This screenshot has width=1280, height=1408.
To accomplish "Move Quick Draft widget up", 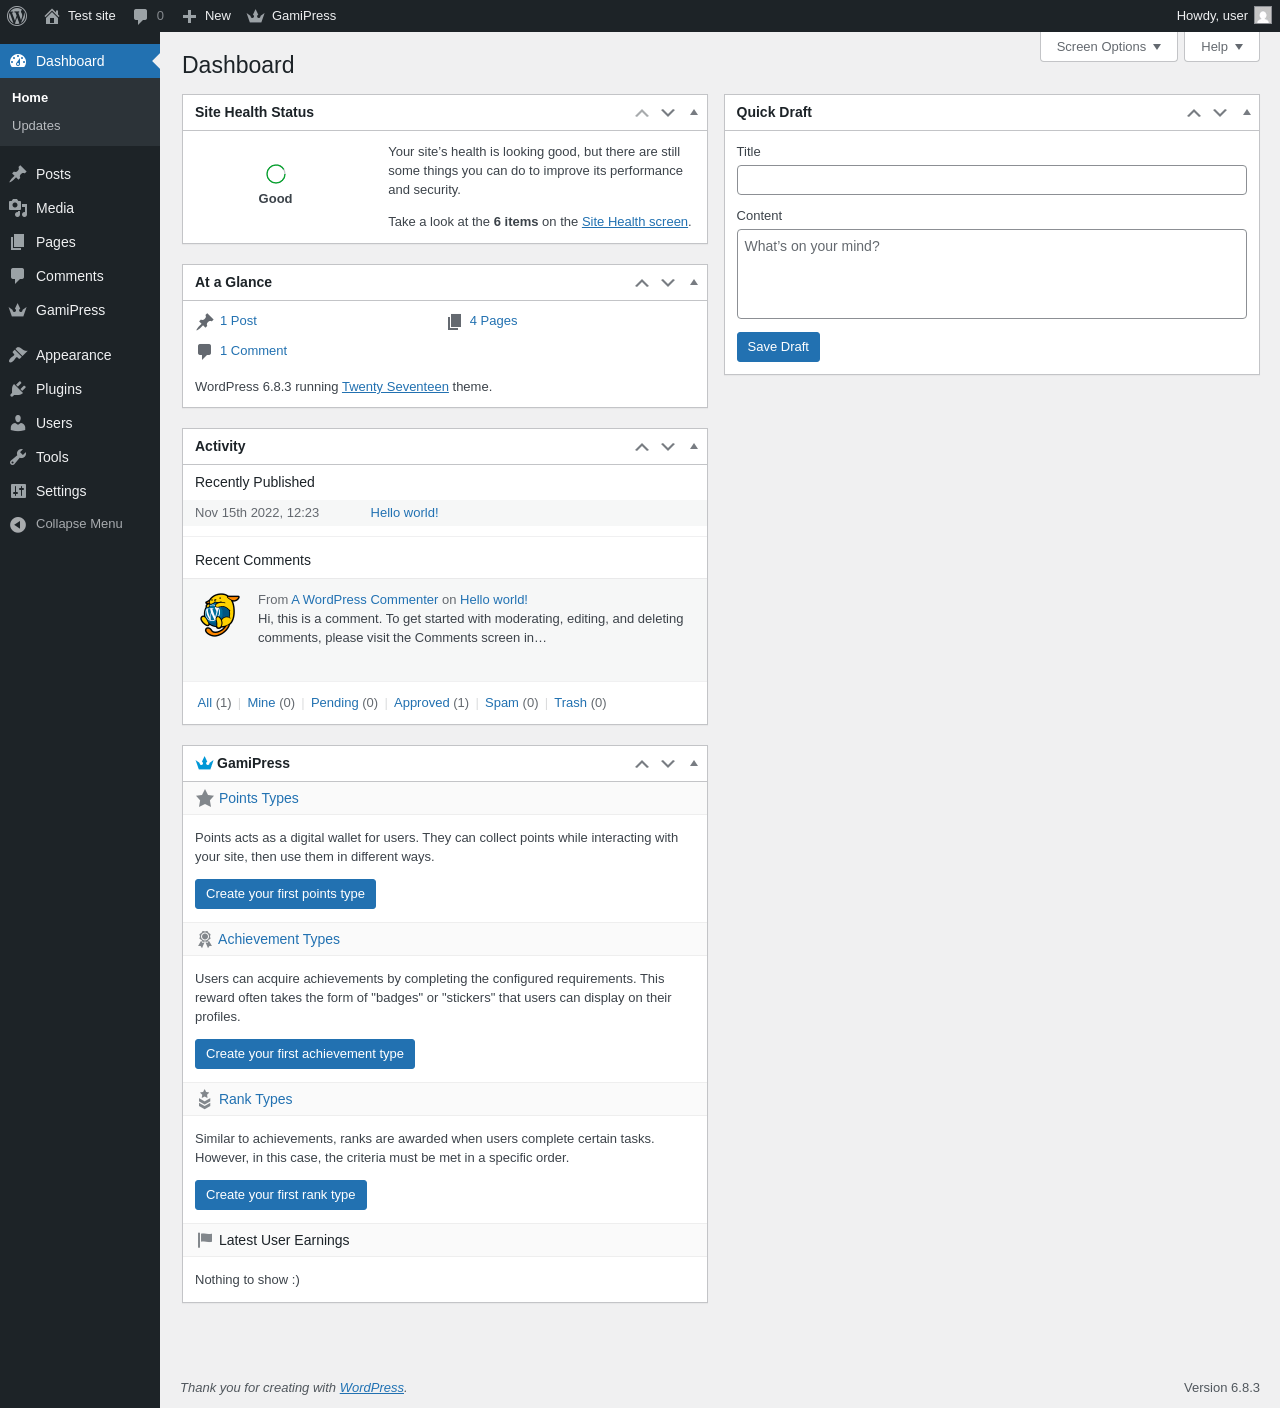I will [1194, 113].
